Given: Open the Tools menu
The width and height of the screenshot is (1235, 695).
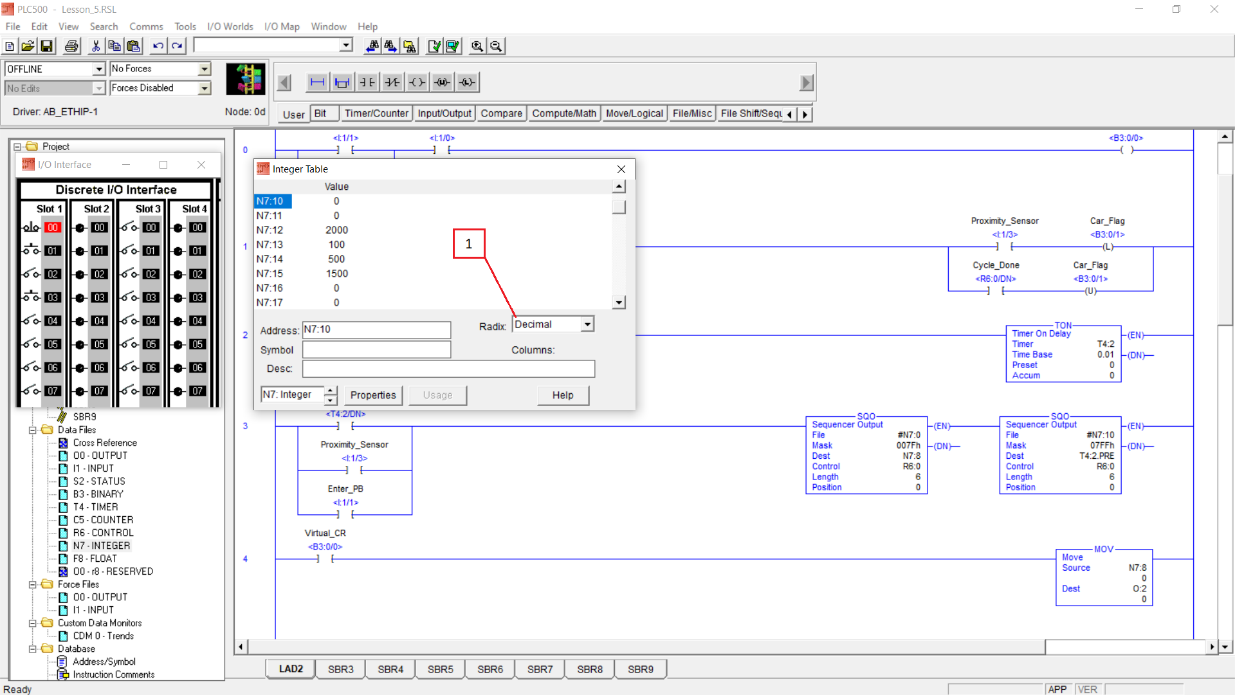Looking at the screenshot, I should pos(185,26).
